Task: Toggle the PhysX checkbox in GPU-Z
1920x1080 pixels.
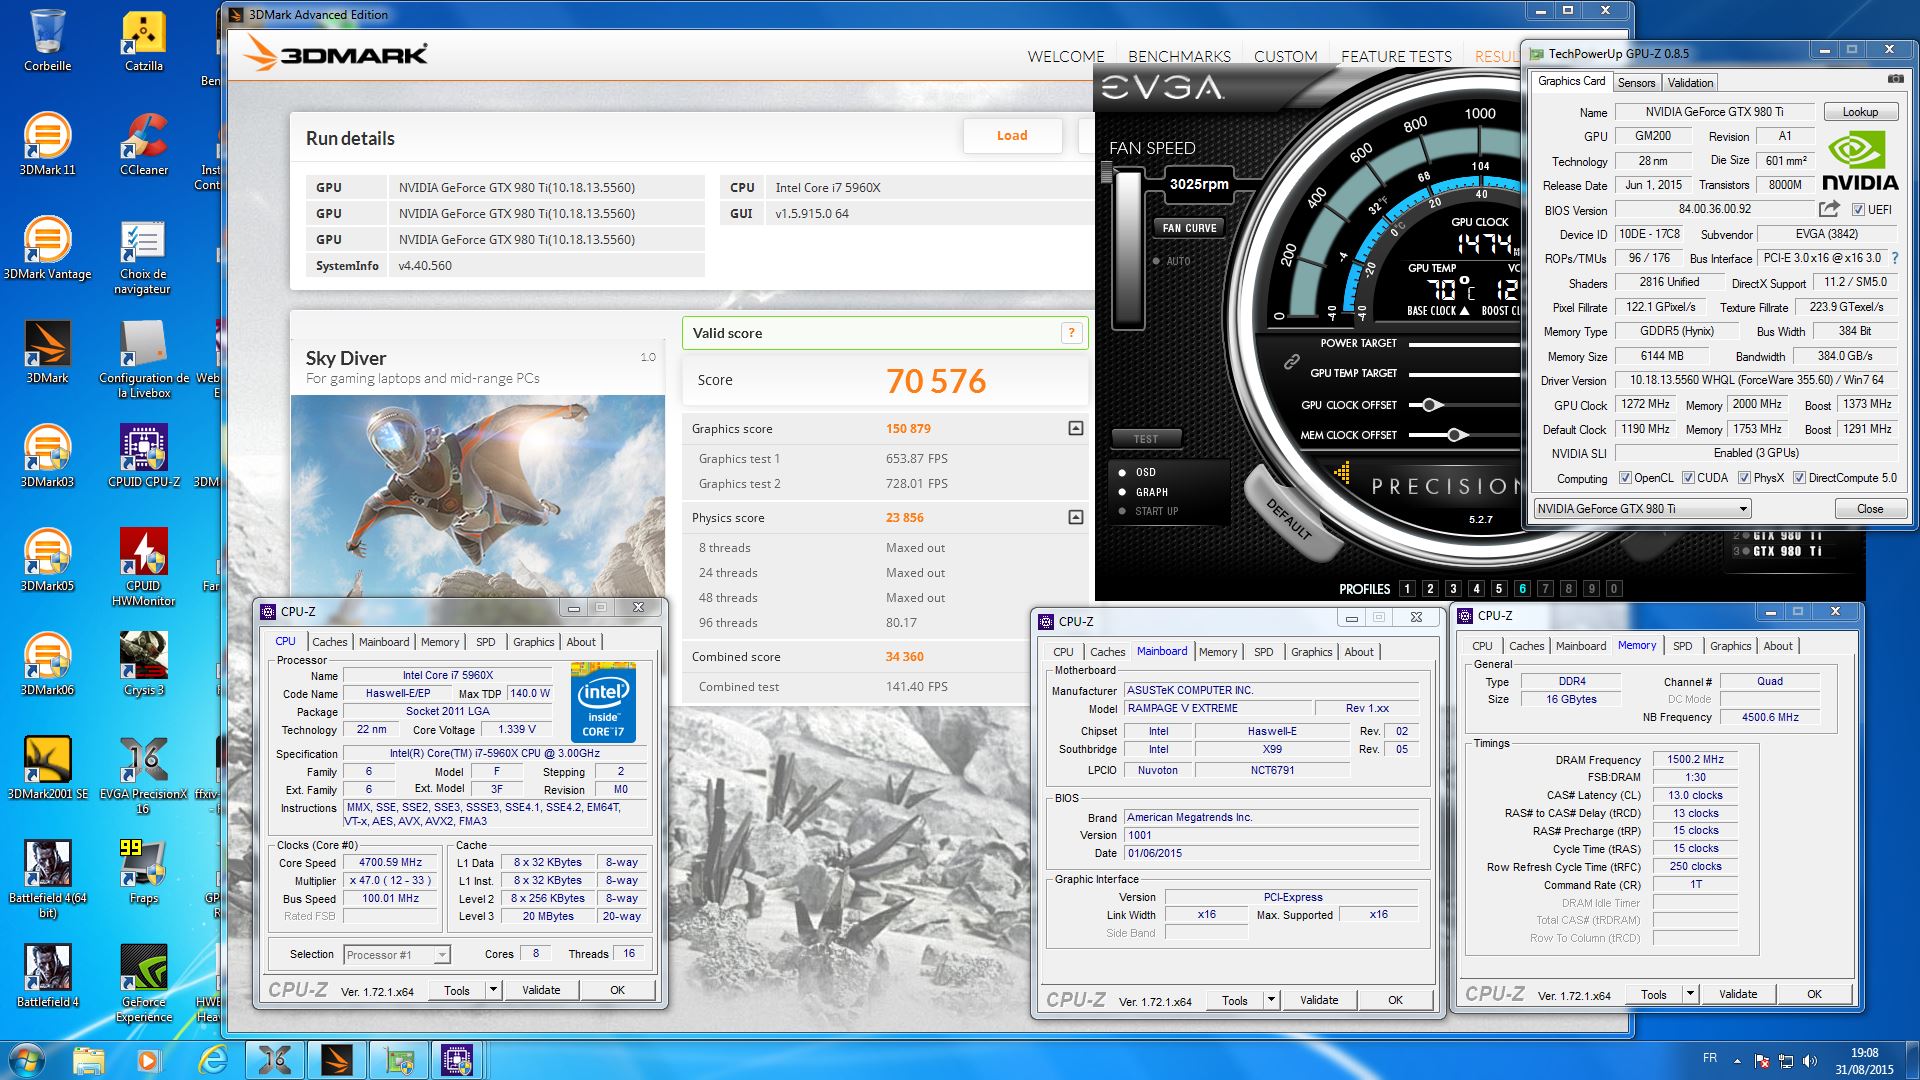Action: [x=1744, y=478]
